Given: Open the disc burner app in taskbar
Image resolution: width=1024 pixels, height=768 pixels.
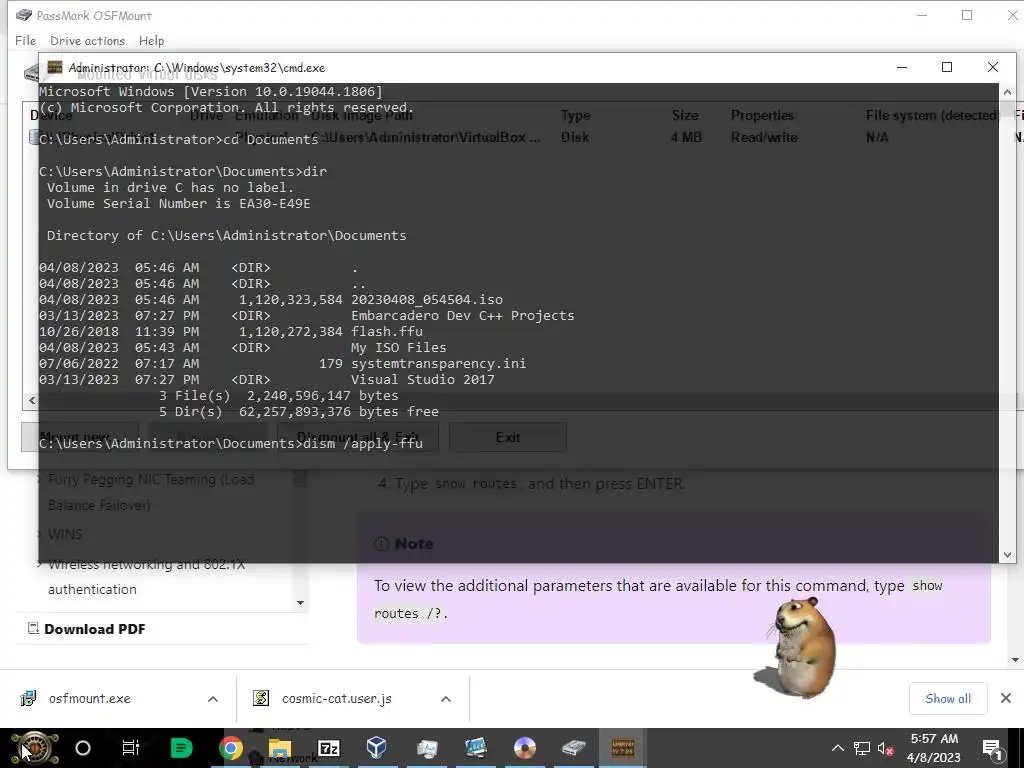Looking at the screenshot, I should pyautogui.click(x=524, y=748).
